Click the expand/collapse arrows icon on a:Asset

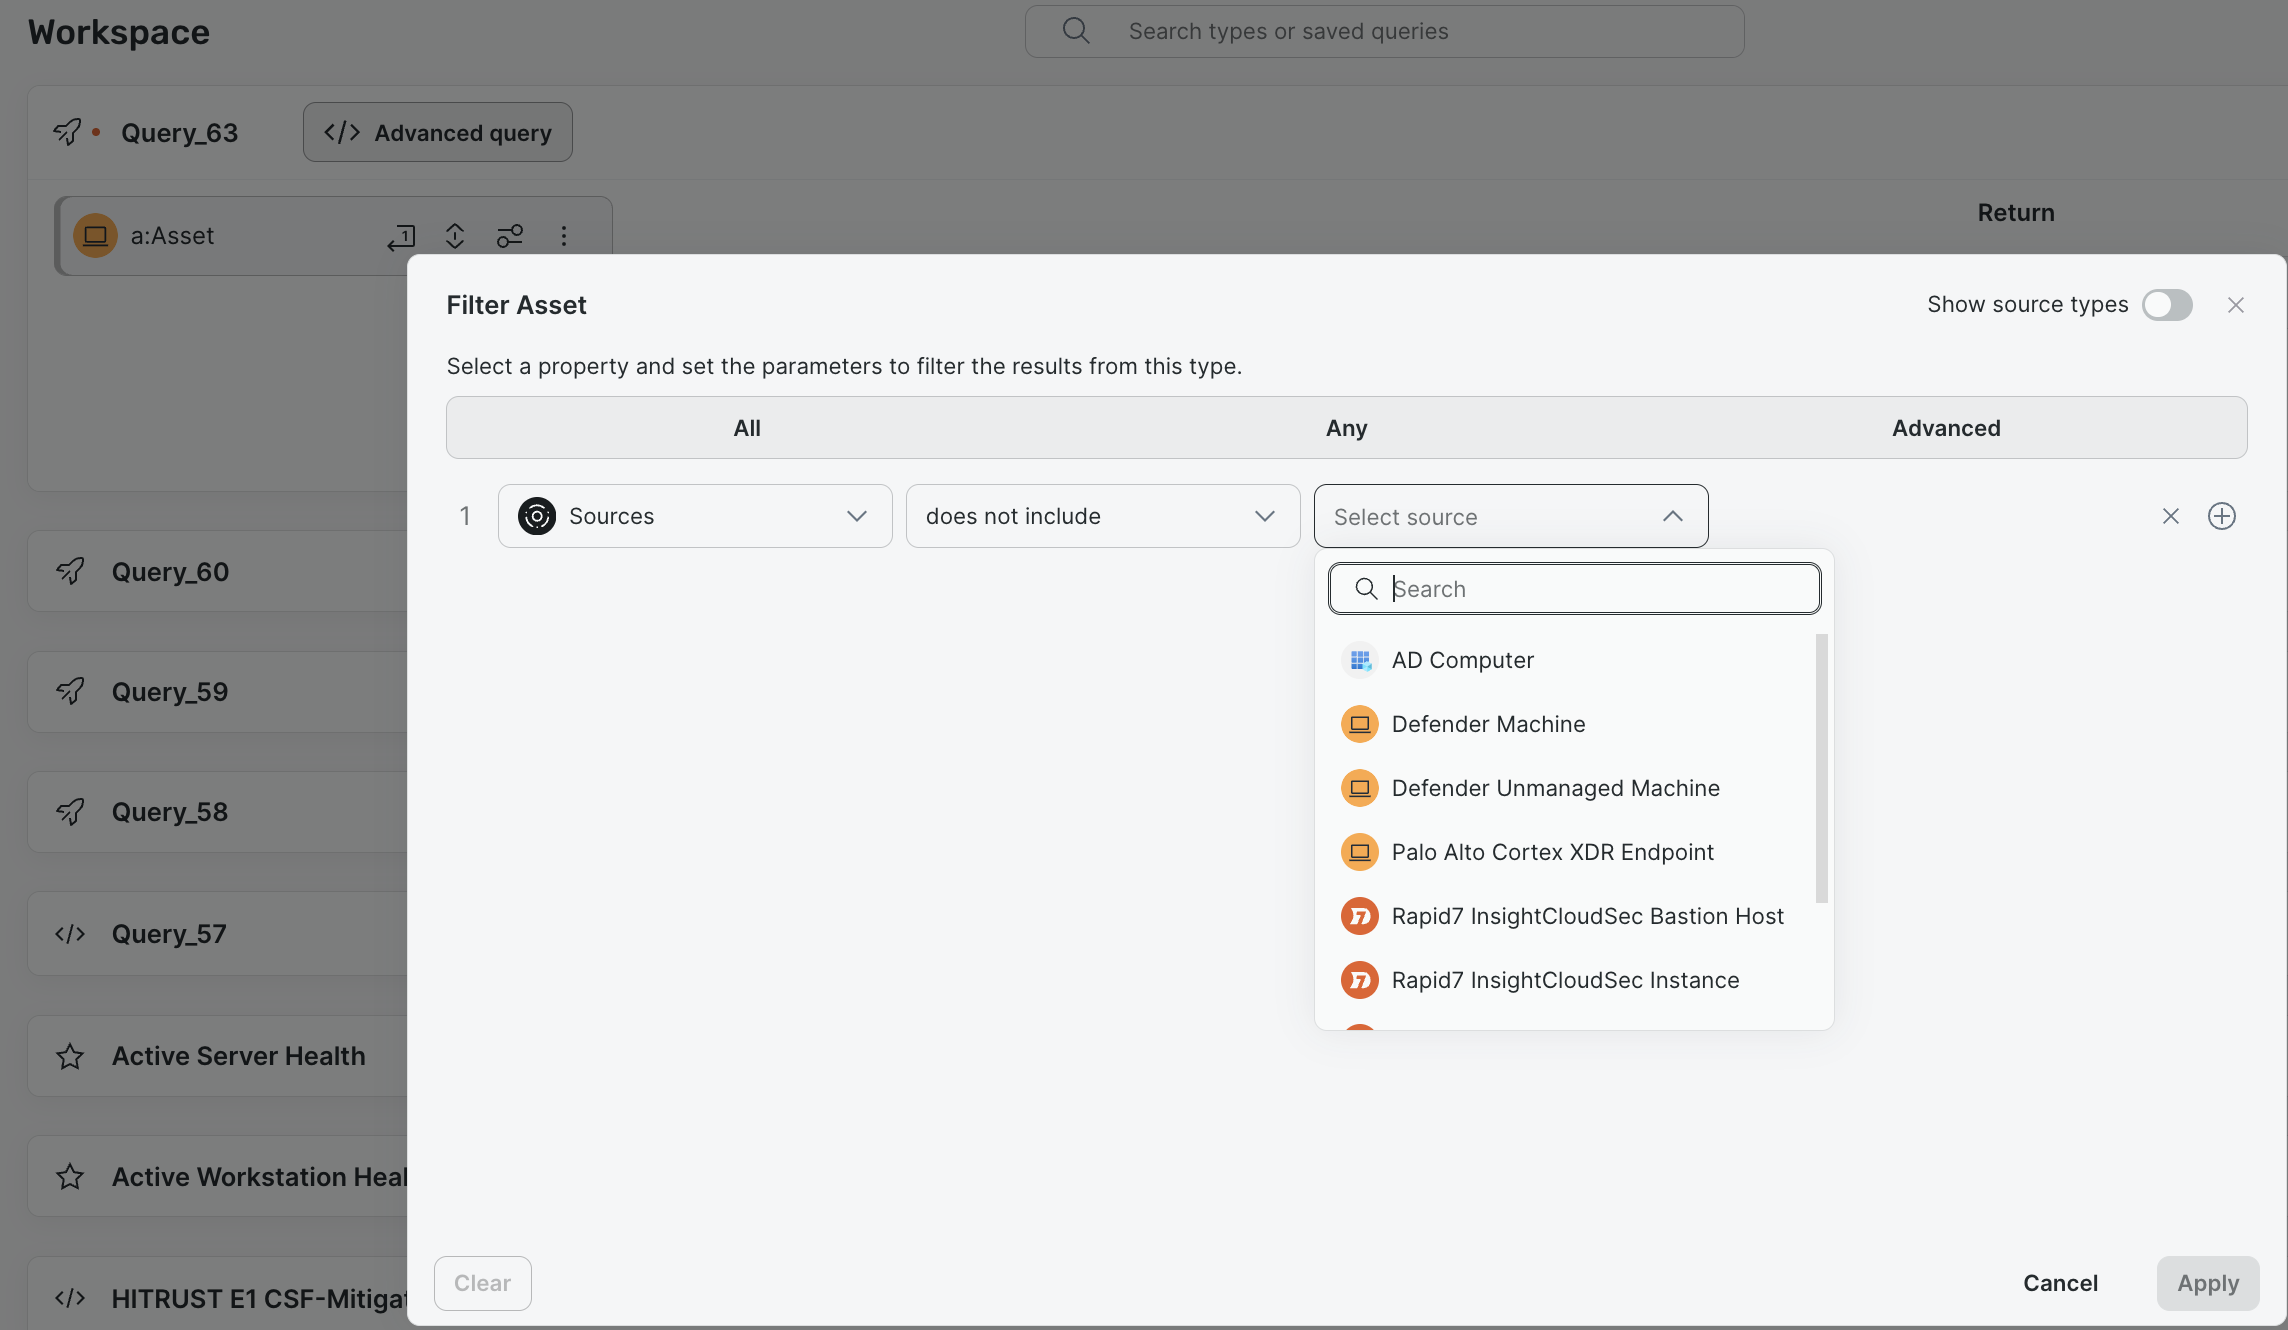click(455, 236)
